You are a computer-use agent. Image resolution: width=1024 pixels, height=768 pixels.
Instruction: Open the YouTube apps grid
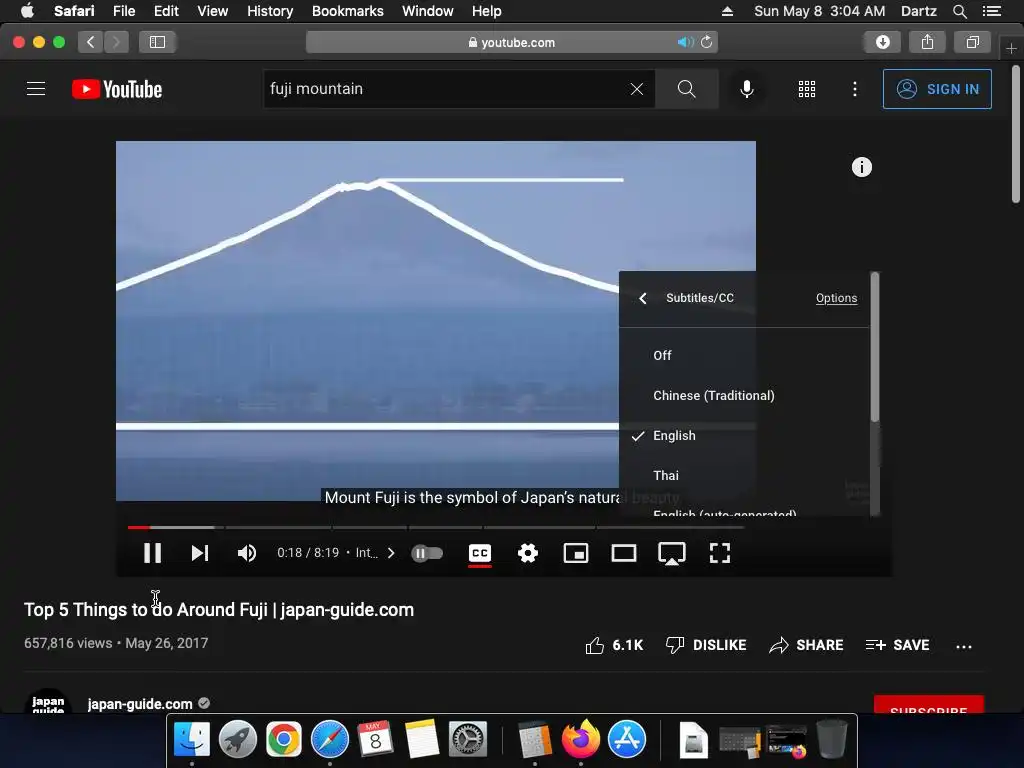[x=807, y=89]
